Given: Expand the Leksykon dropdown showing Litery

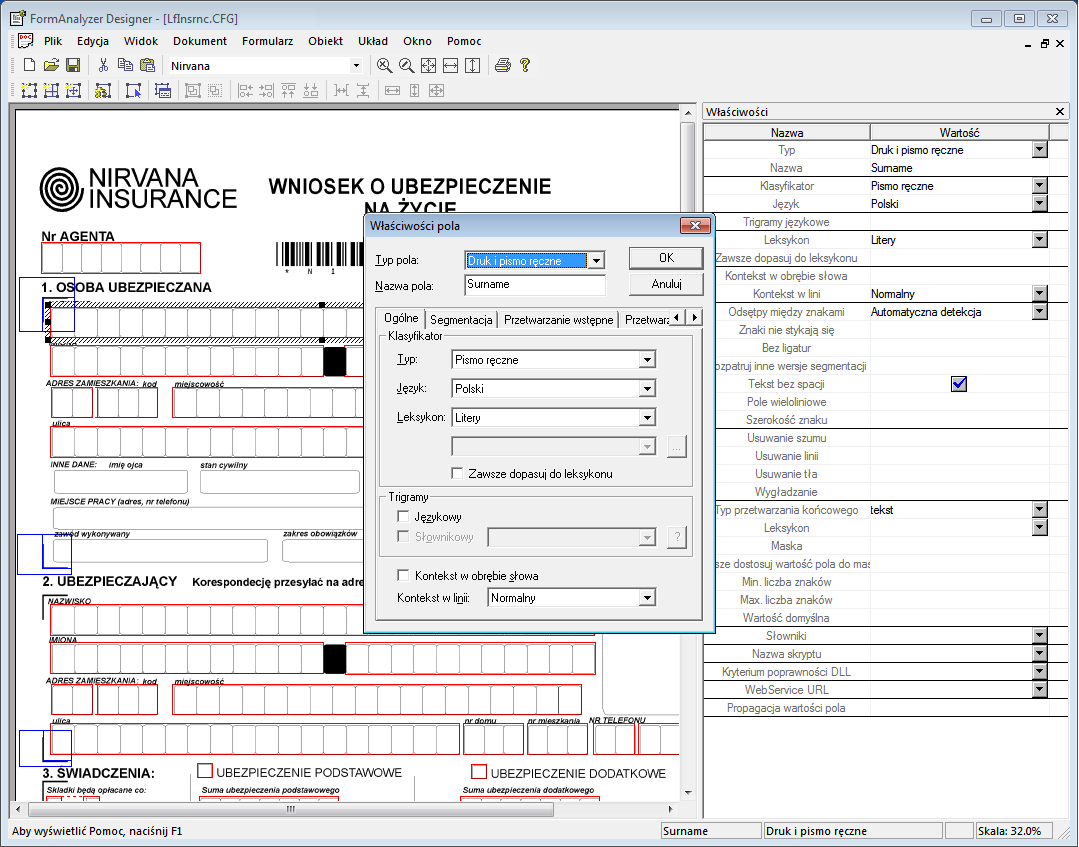Looking at the screenshot, I should coord(648,417).
